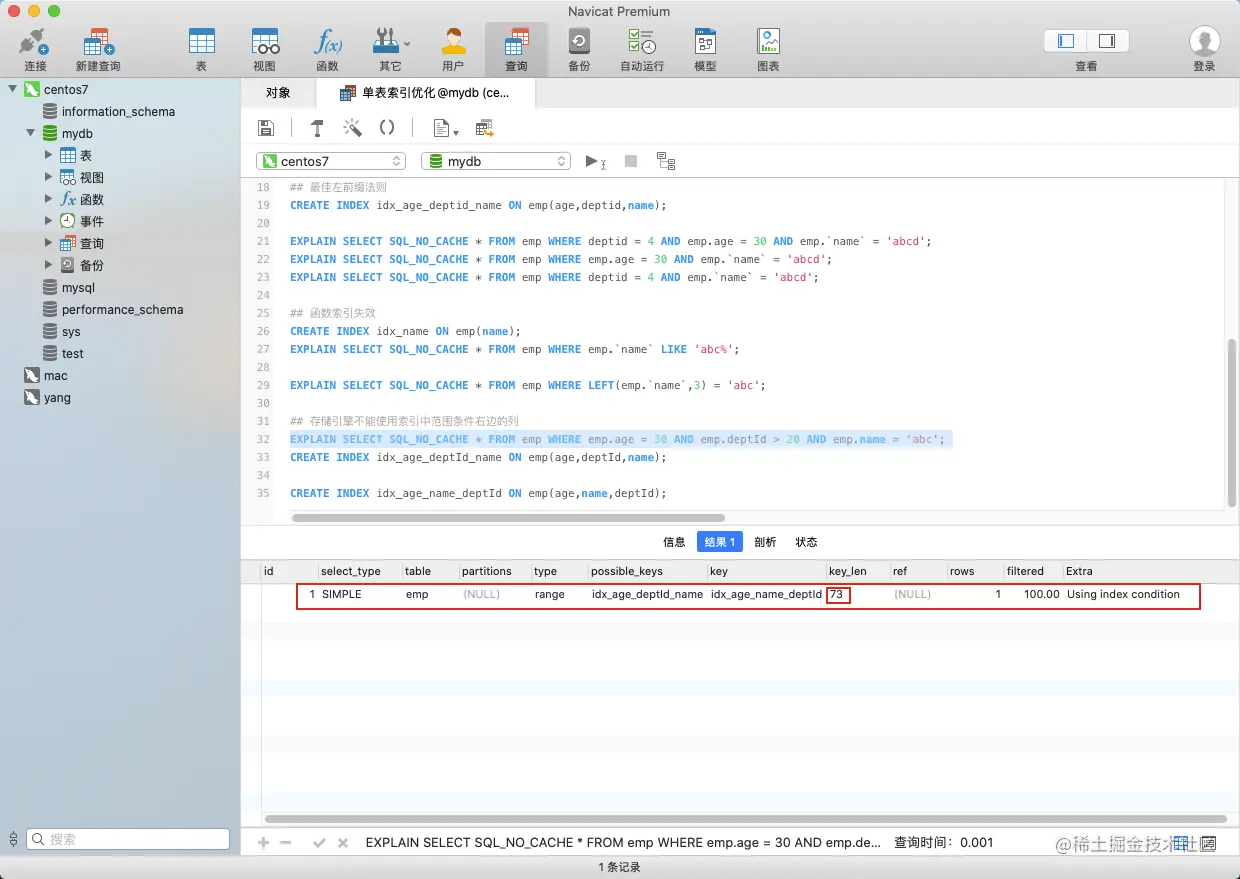1240x879 pixels.
Task: Click the delete record minus icon
Action: click(x=286, y=842)
